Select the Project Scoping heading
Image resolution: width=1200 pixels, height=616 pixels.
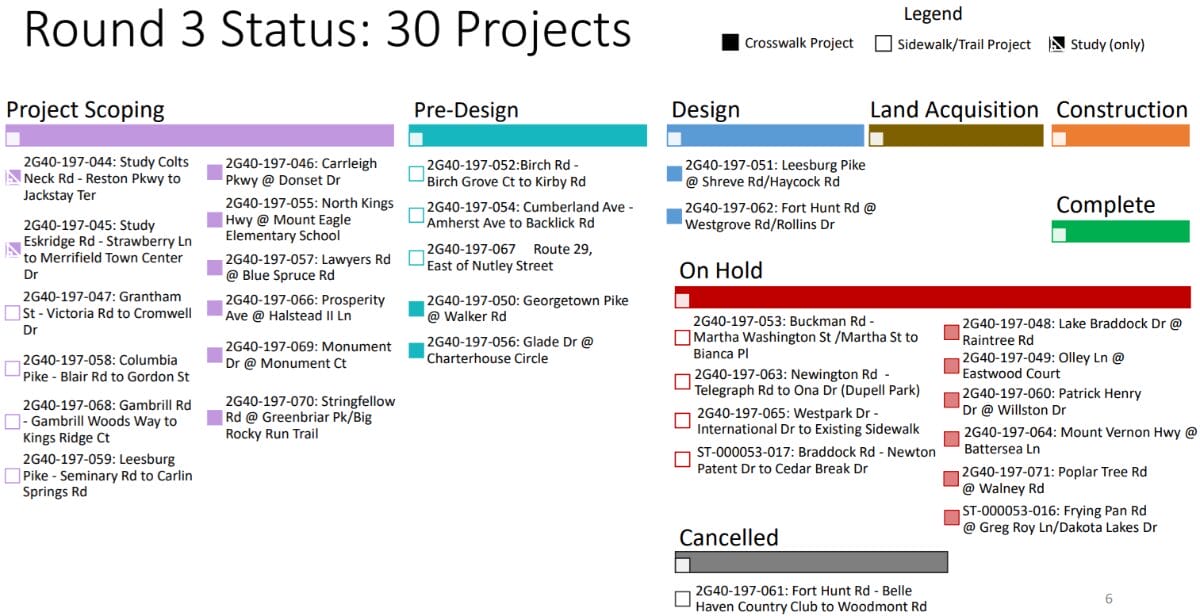(x=85, y=110)
